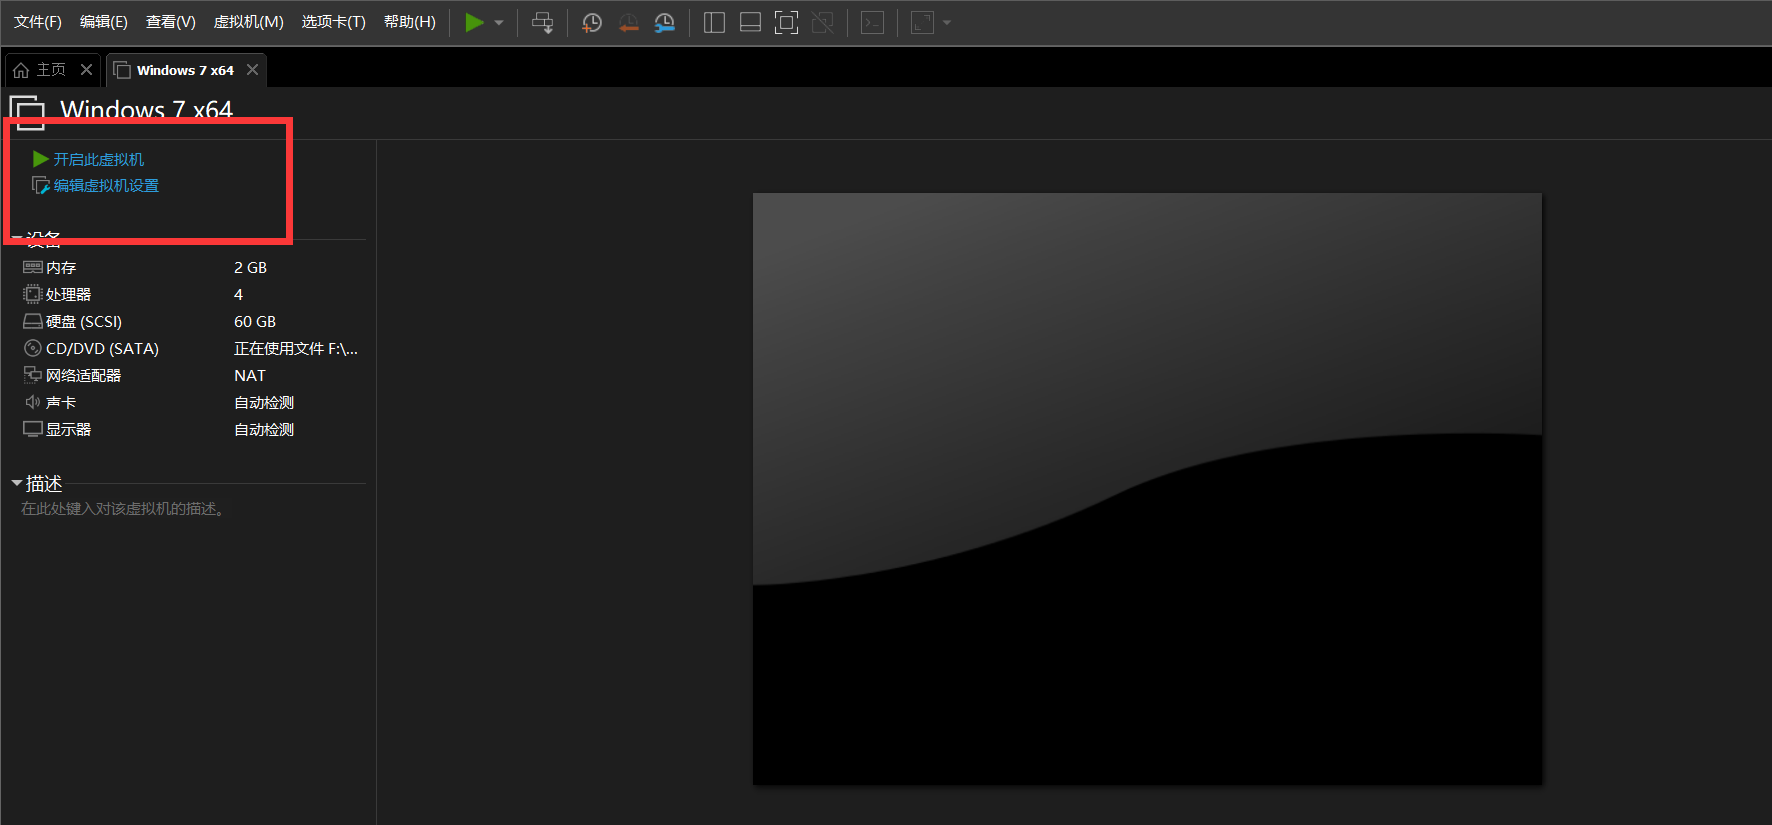Open the 编辑(E) menu
Screen dimensions: 1772x825
pos(104,22)
